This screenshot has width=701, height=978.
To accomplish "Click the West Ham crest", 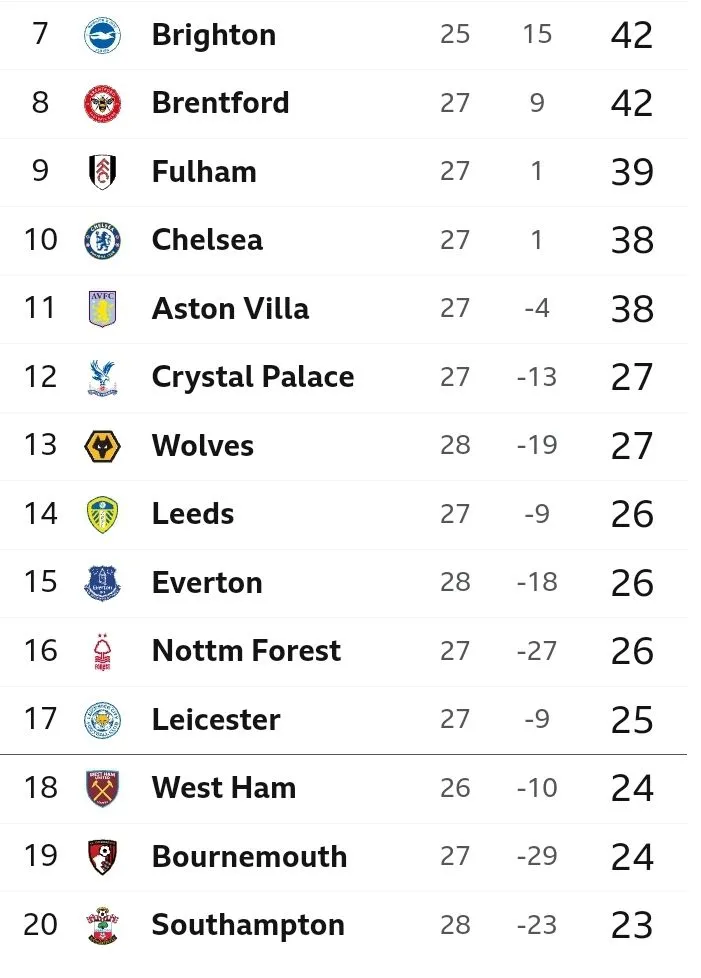I will coord(102,788).
